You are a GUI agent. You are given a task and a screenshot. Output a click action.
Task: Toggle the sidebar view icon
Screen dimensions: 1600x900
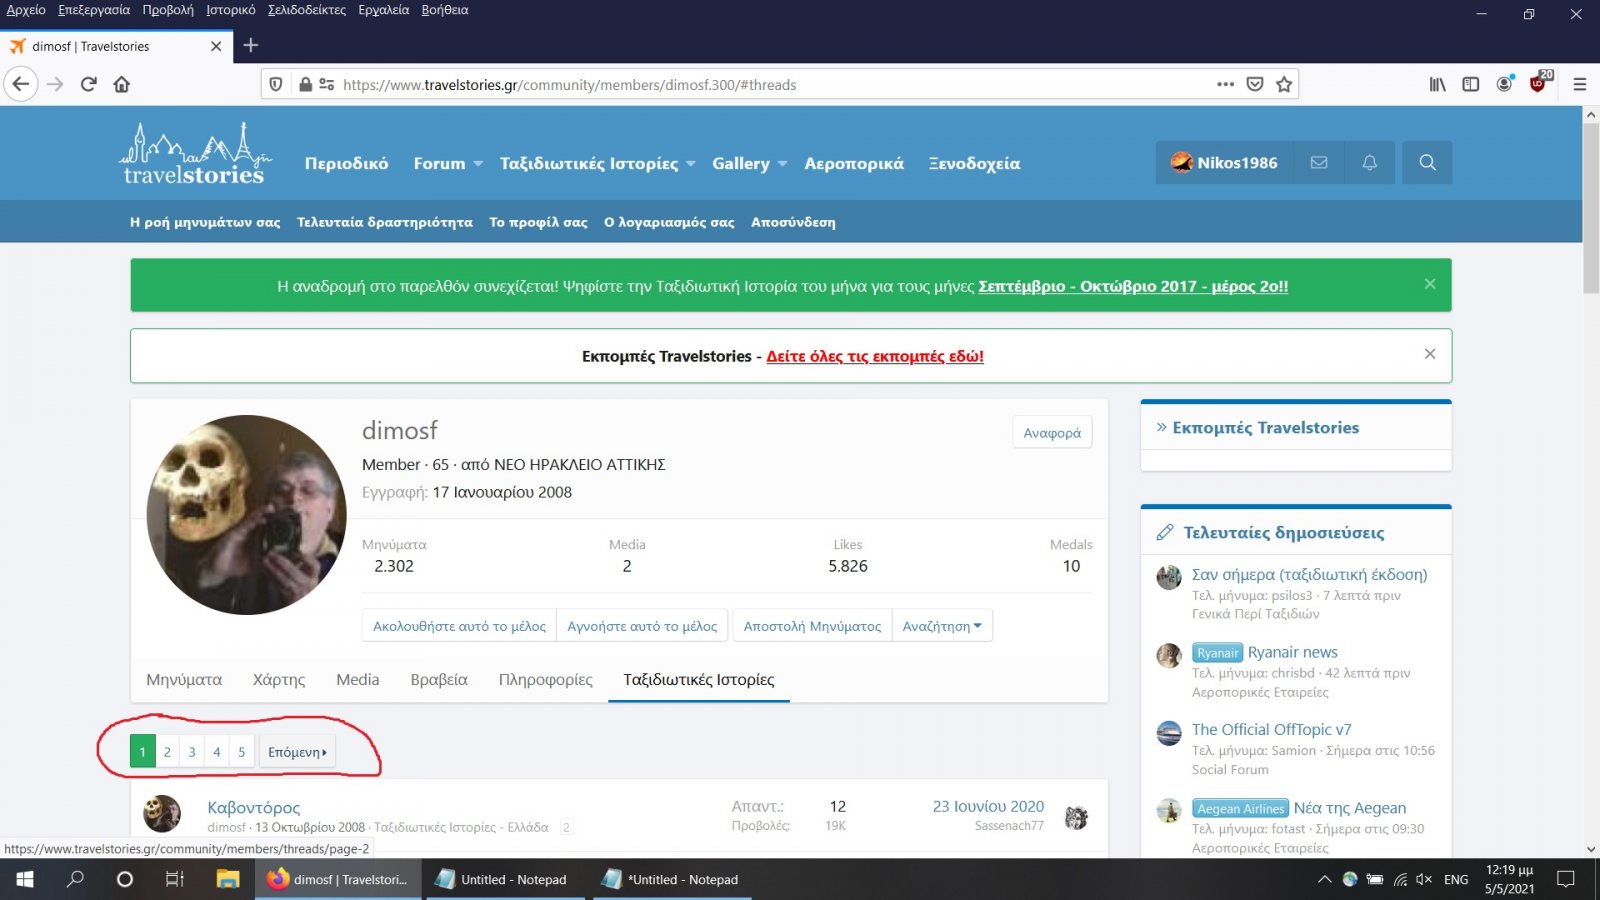click(1471, 84)
